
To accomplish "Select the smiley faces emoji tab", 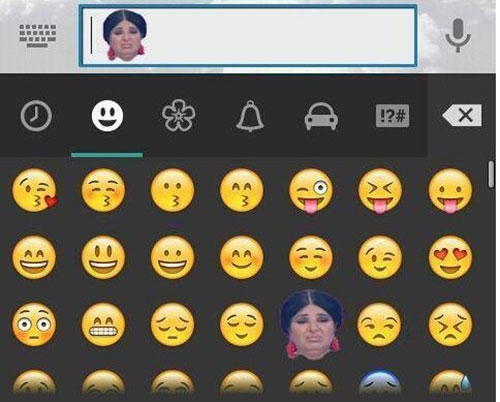I will click(x=107, y=116).
